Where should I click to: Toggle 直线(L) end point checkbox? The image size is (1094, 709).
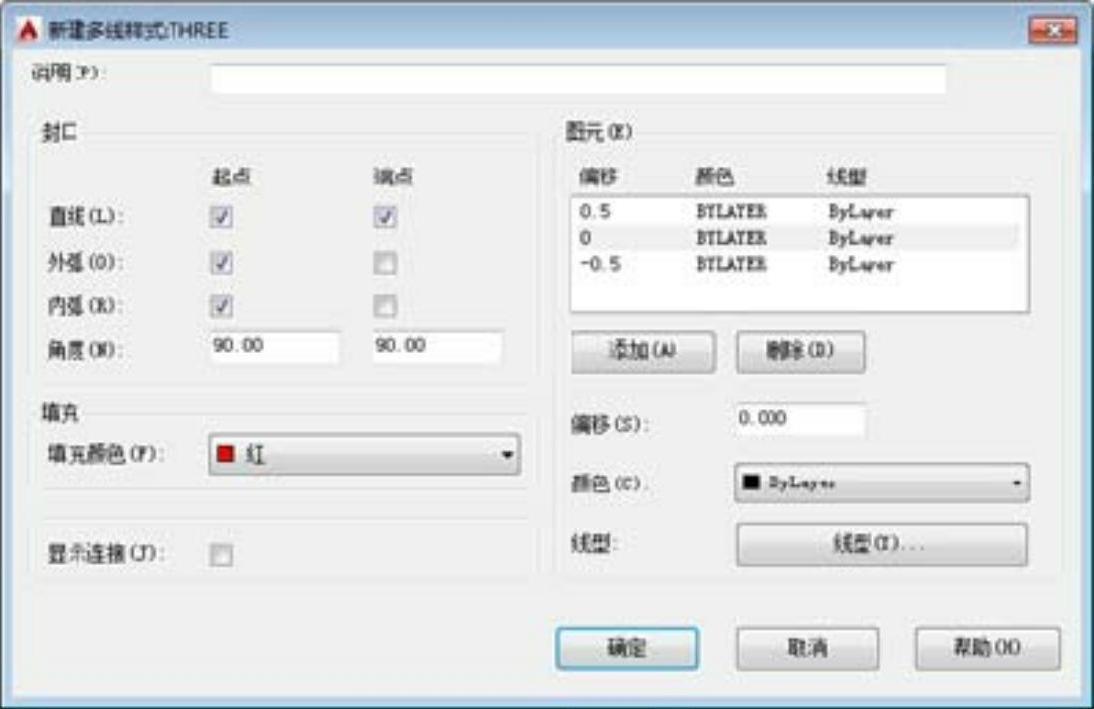pos(384,217)
